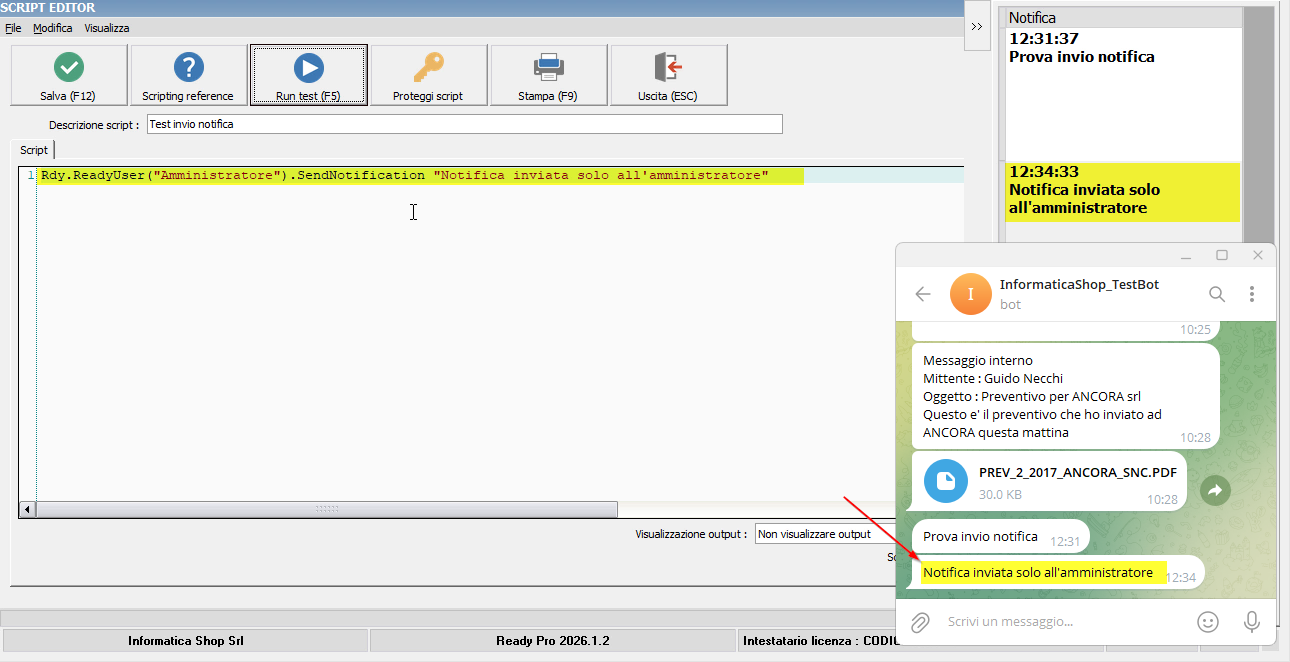Click the Descrizione script text field
1290x662 pixels.
click(464, 124)
